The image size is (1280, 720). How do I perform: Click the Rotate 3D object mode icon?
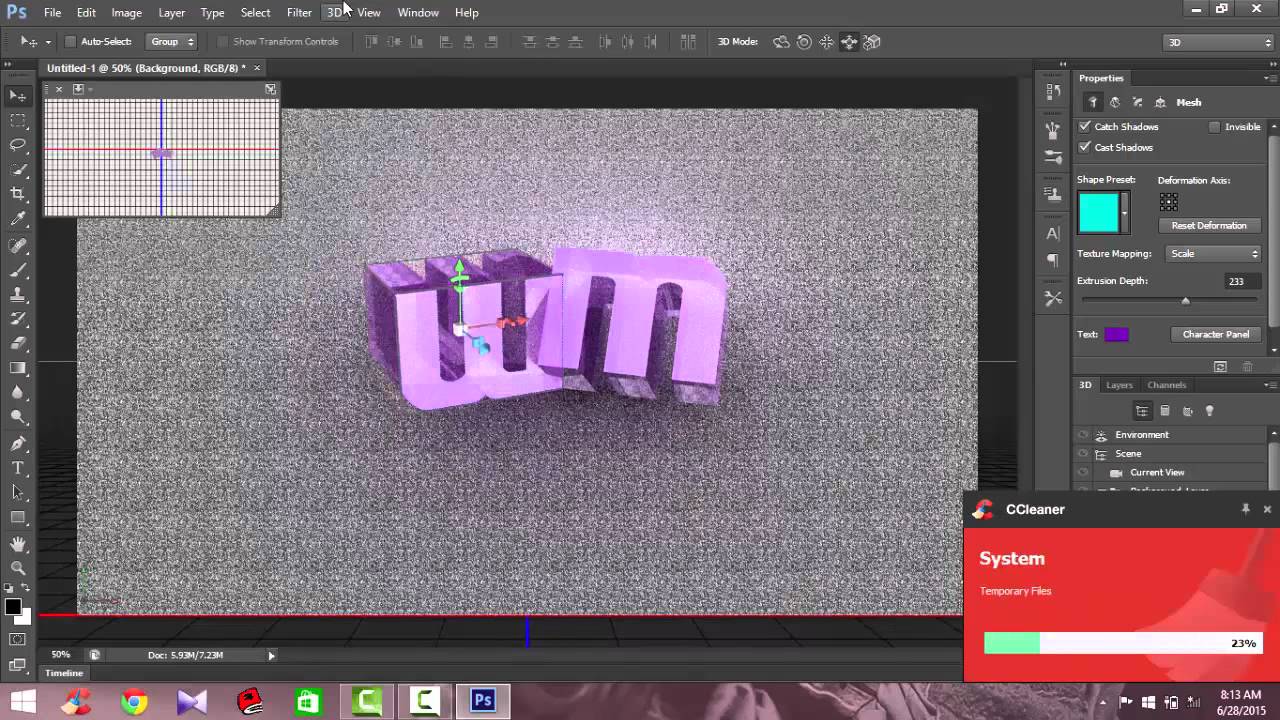click(x=781, y=42)
